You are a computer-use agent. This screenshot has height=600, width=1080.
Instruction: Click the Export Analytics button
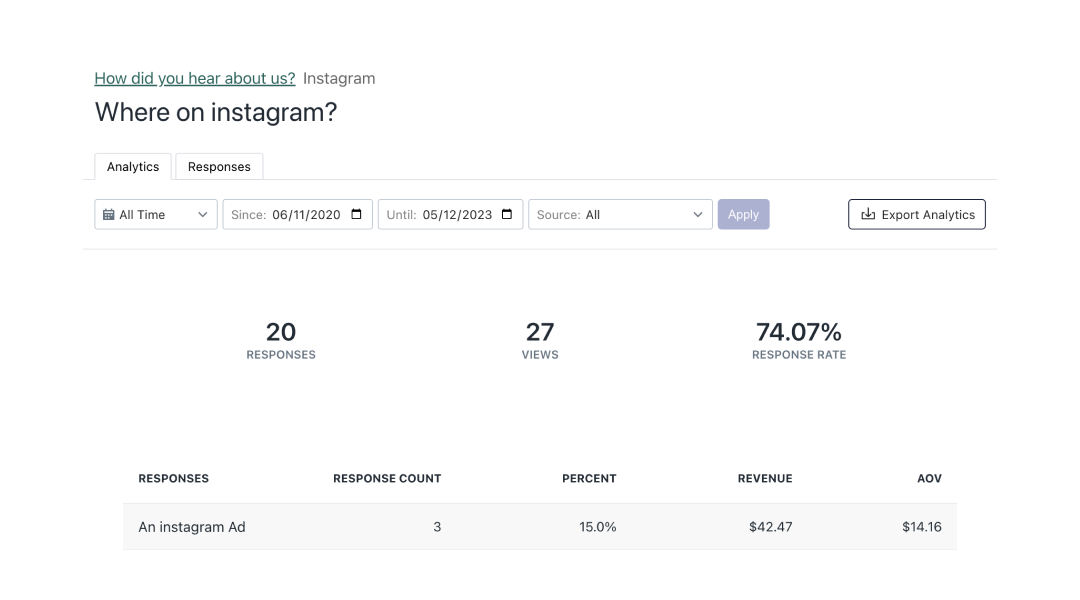916,214
